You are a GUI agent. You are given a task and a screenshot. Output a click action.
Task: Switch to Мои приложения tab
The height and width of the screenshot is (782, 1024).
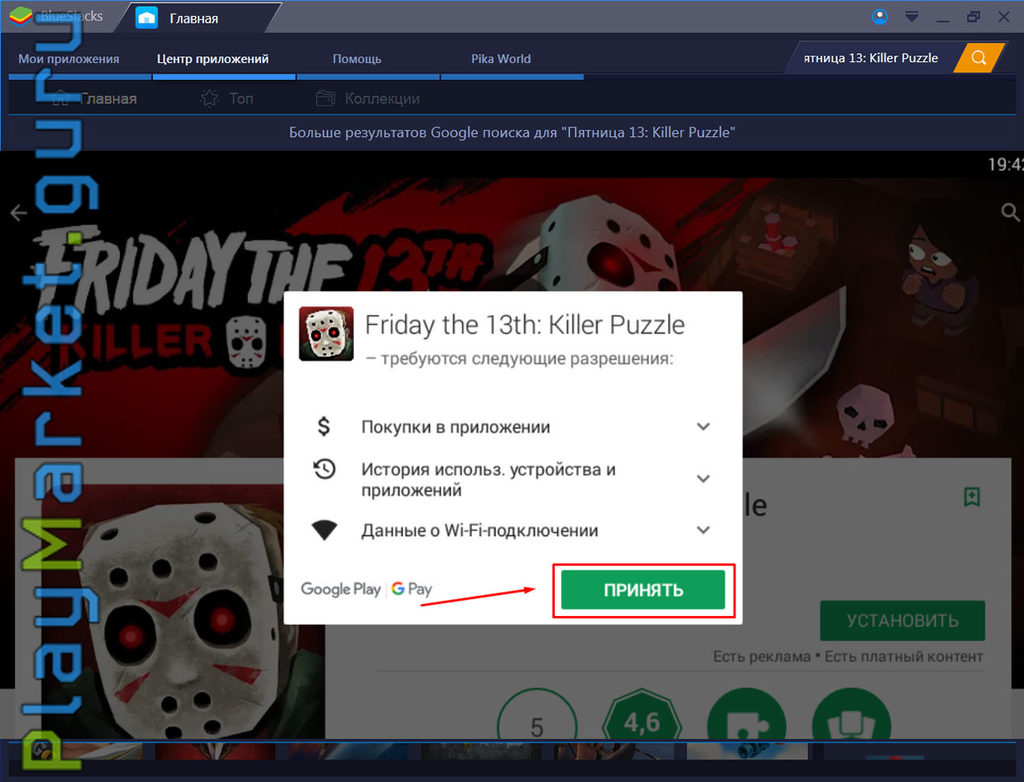point(69,59)
